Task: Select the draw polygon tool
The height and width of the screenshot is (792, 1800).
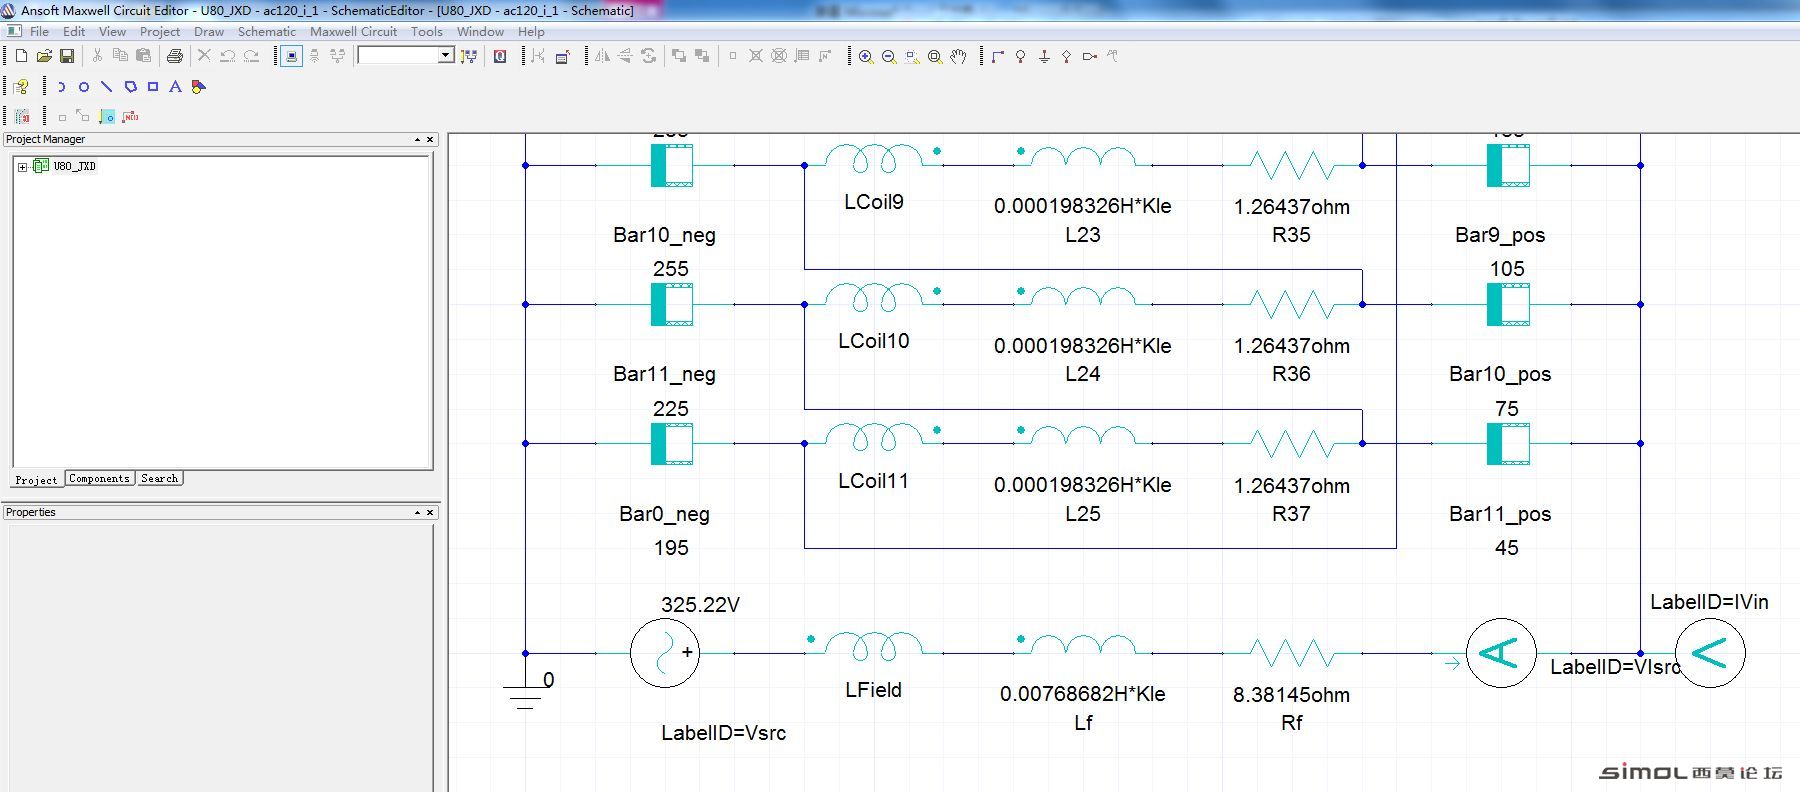Action: click(x=130, y=87)
